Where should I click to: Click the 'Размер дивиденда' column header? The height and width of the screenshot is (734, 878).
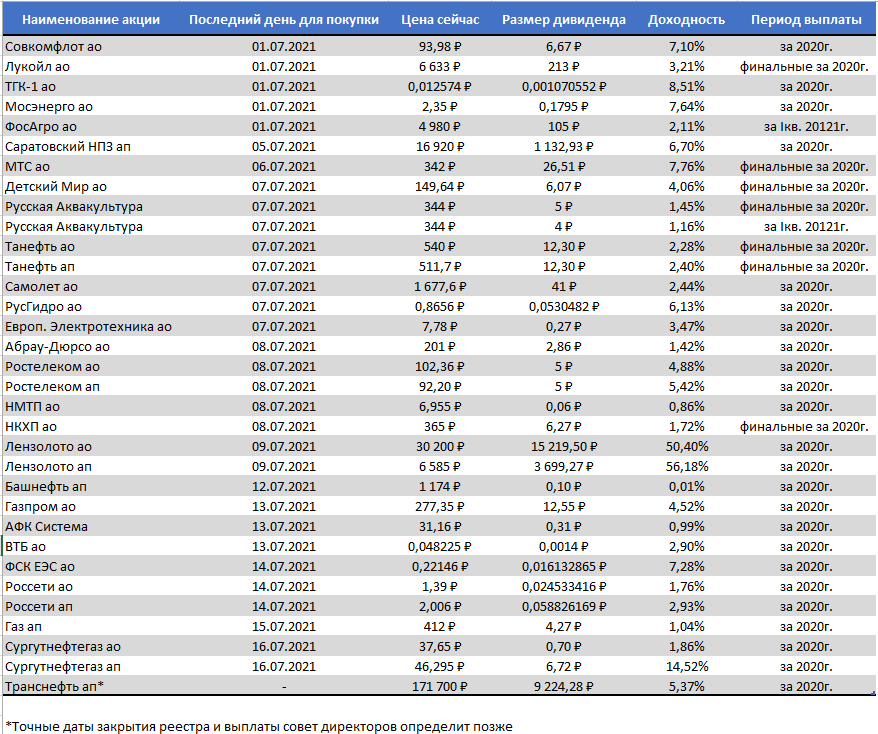tap(564, 20)
